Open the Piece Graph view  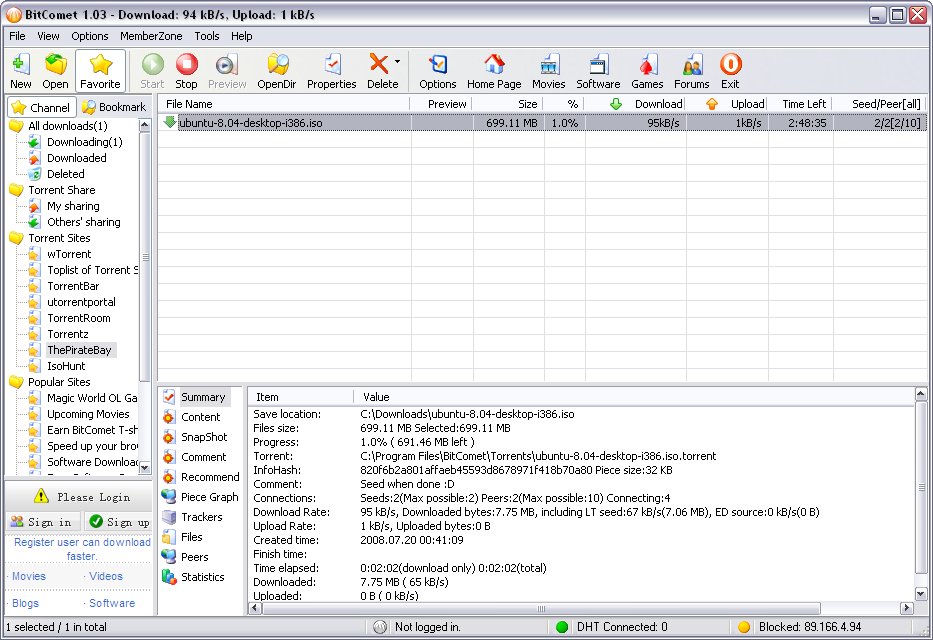(x=209, y=497)
